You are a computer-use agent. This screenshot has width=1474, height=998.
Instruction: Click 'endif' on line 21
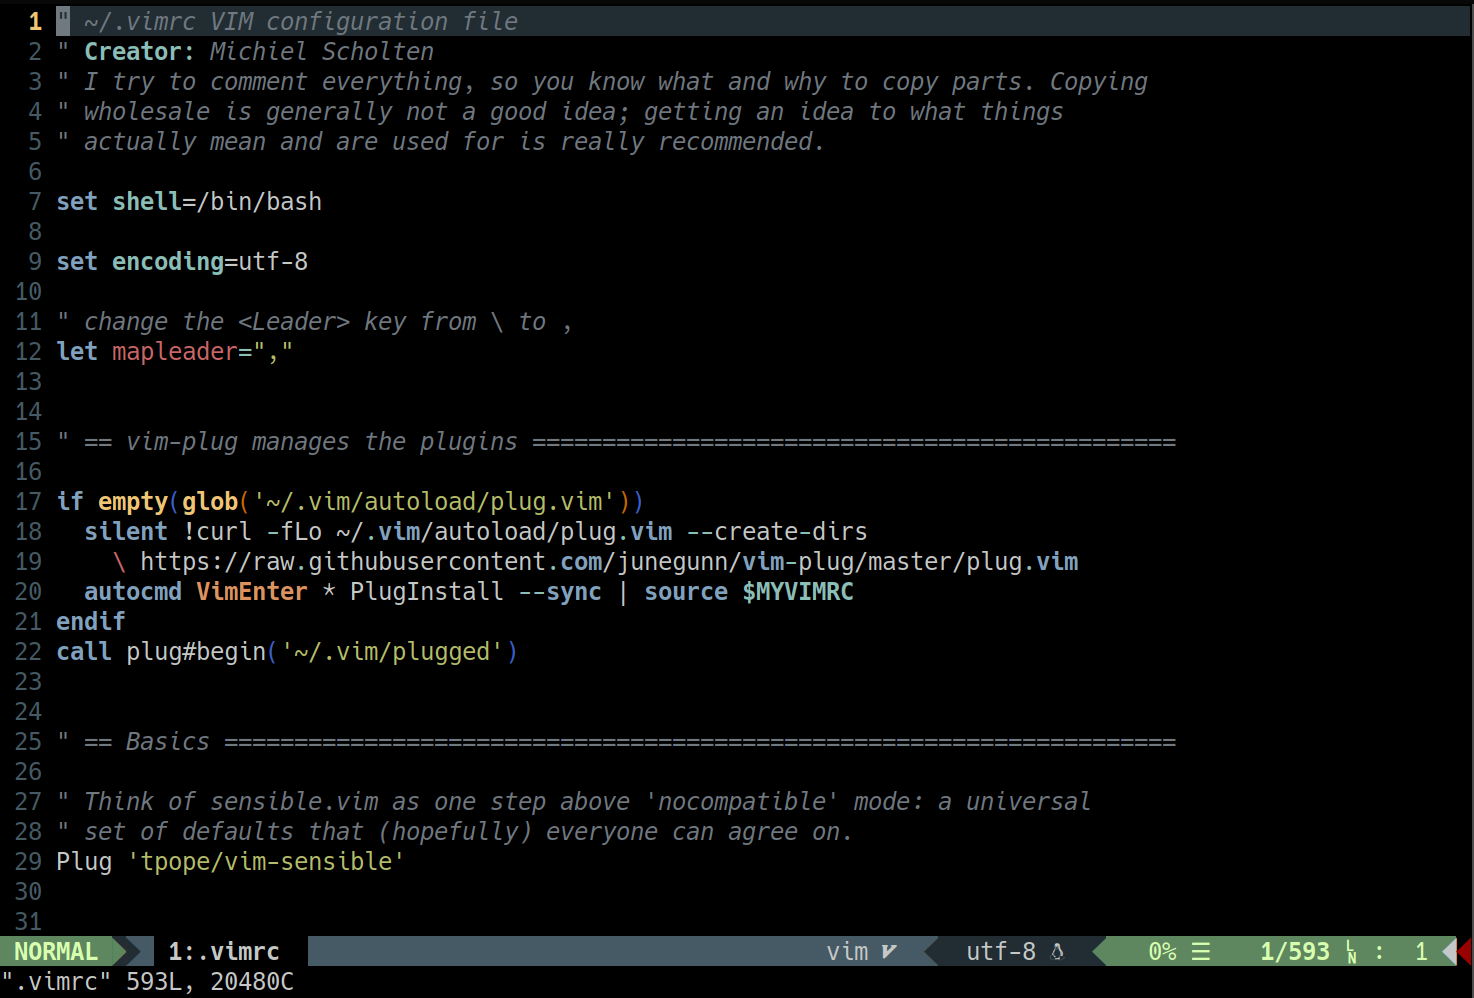point(91,622)
